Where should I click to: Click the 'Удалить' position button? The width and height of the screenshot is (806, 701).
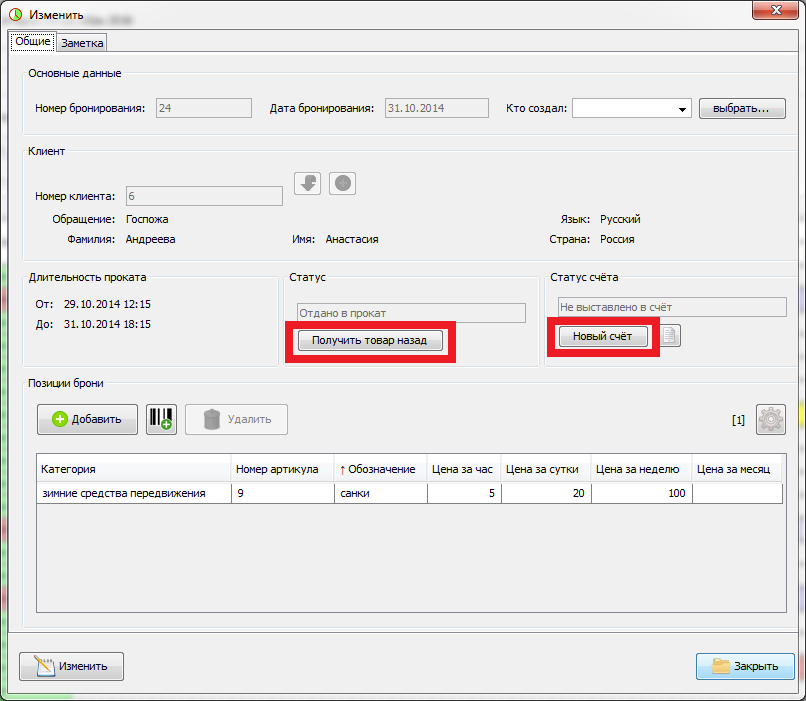[x=236, y=419]
